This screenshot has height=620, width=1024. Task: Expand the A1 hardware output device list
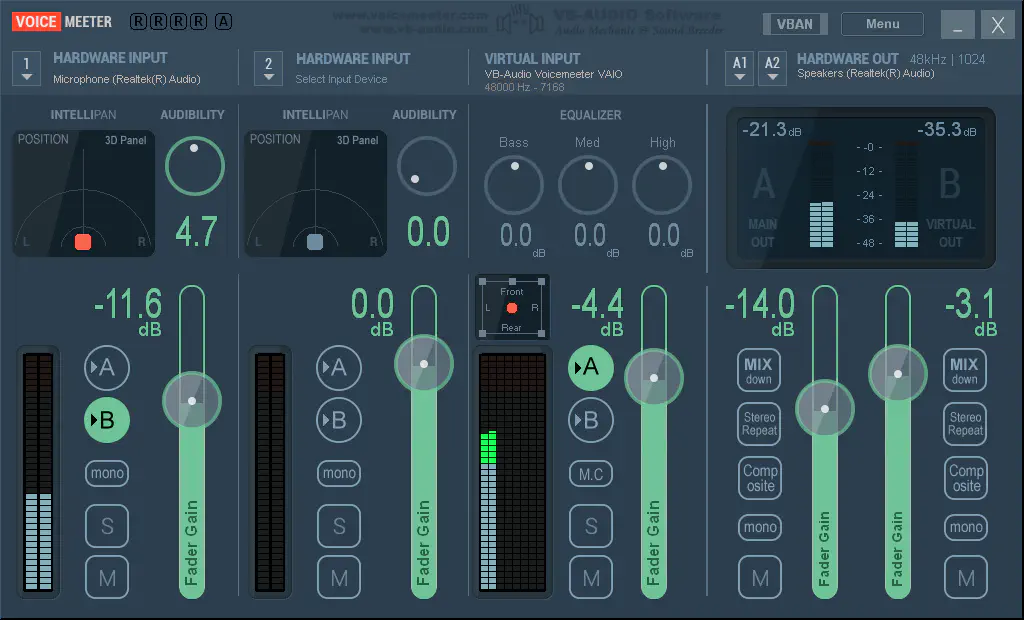(x=740, y=68)
